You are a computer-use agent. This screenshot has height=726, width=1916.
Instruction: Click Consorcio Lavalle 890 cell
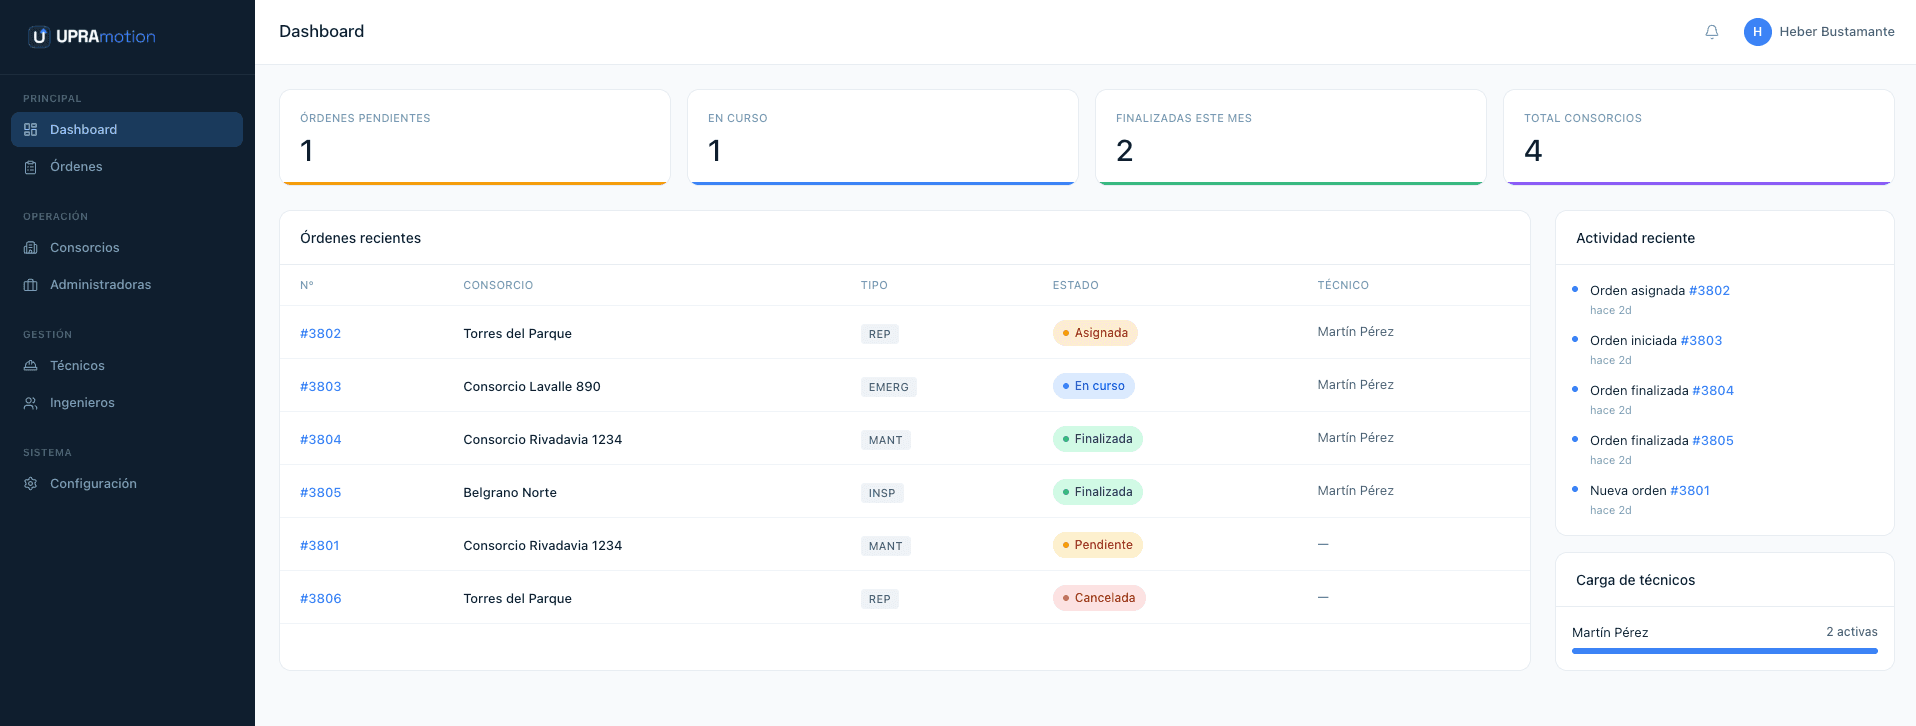click(532, 387)
